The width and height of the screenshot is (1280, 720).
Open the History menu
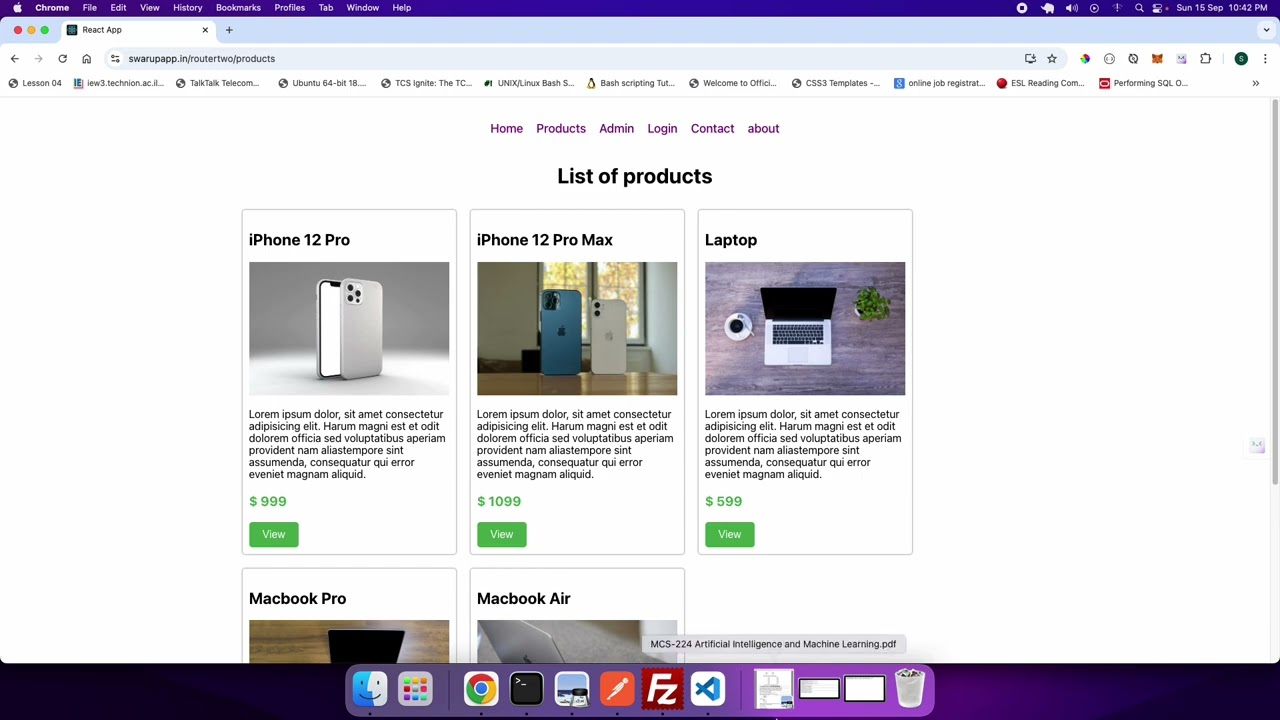187,8
